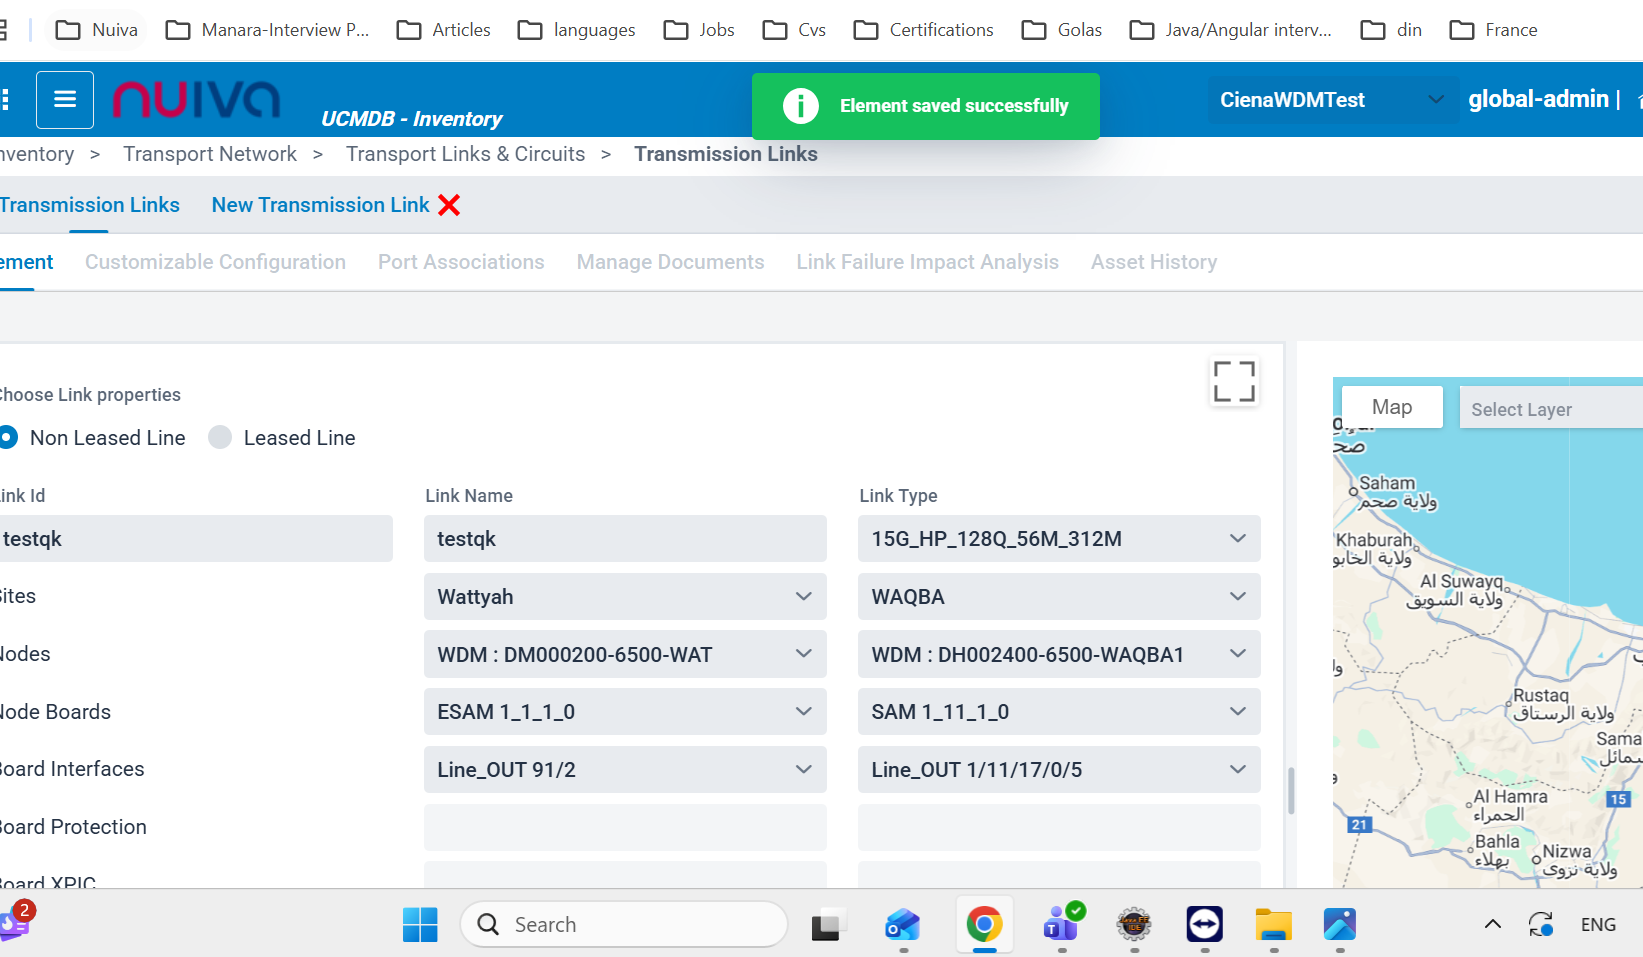Launch Microsoft Teams from the taskbar
The height and width of the screenshot is (957, 1643).
(x=1061, y=925)
